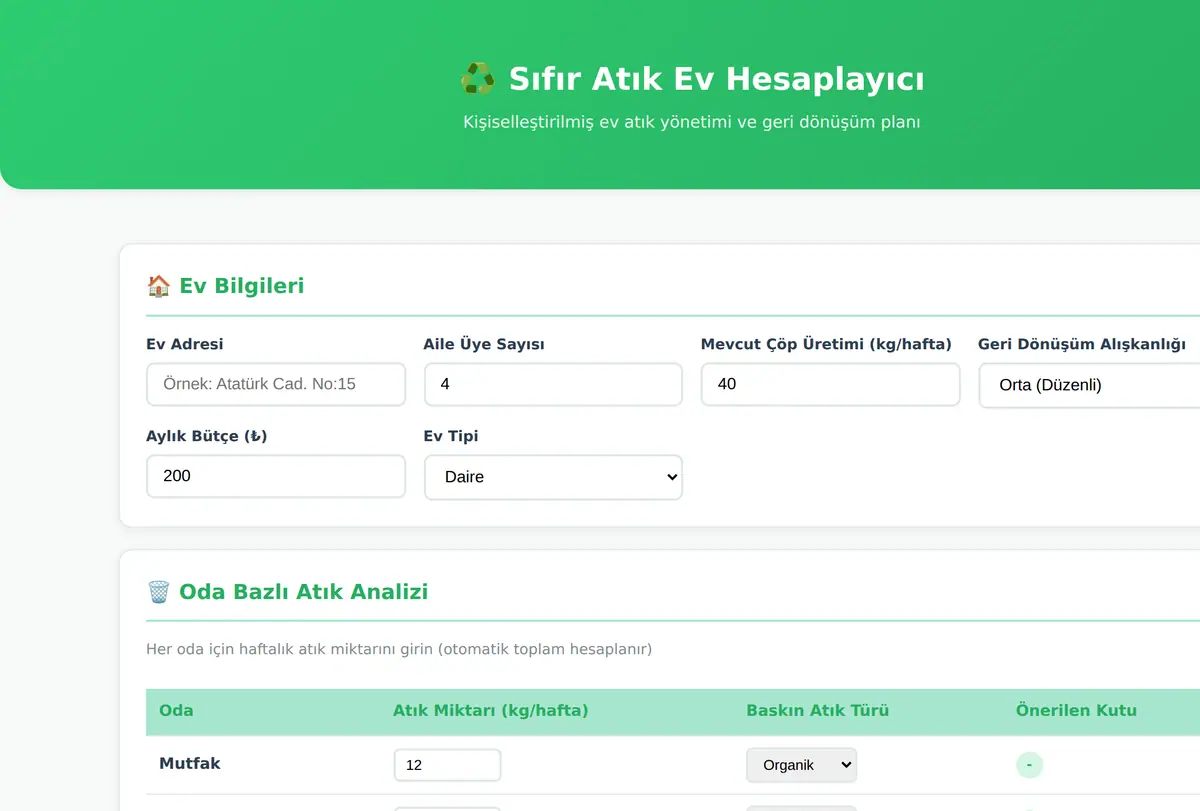Click the Atık Miktarı (kg/hafta) column header
This screenshot has width=1200, height=811.
click(x=490, y=711)
